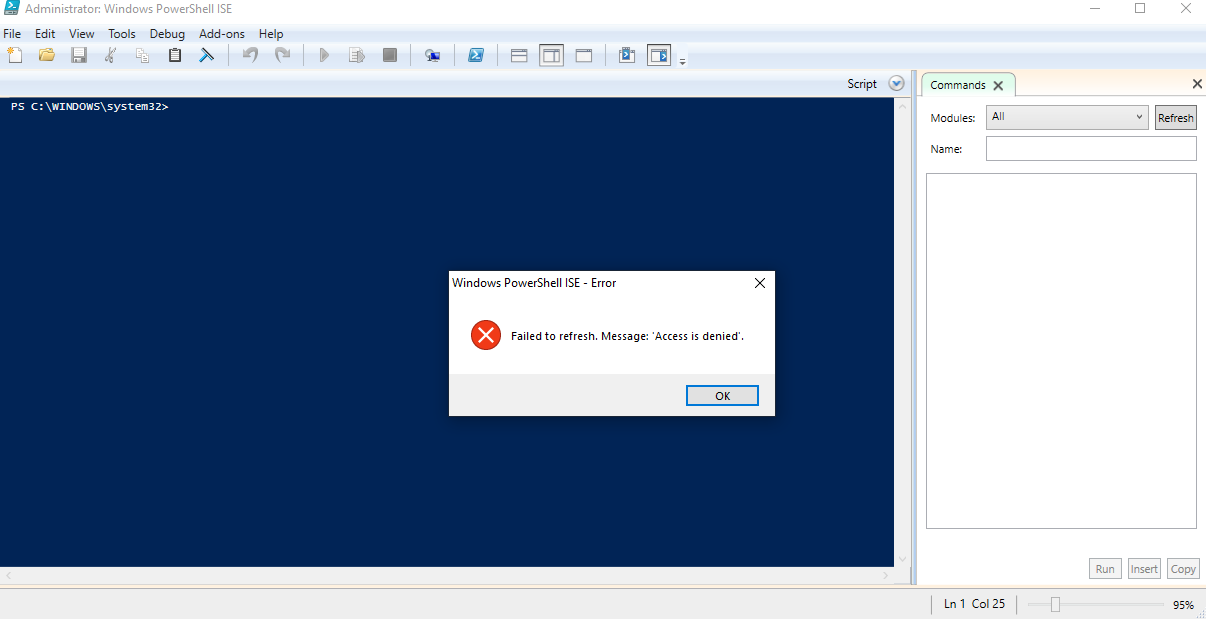1206x619 pixels.
Task: Click the PowerShell ISE title bar icon
Action: 12,8
